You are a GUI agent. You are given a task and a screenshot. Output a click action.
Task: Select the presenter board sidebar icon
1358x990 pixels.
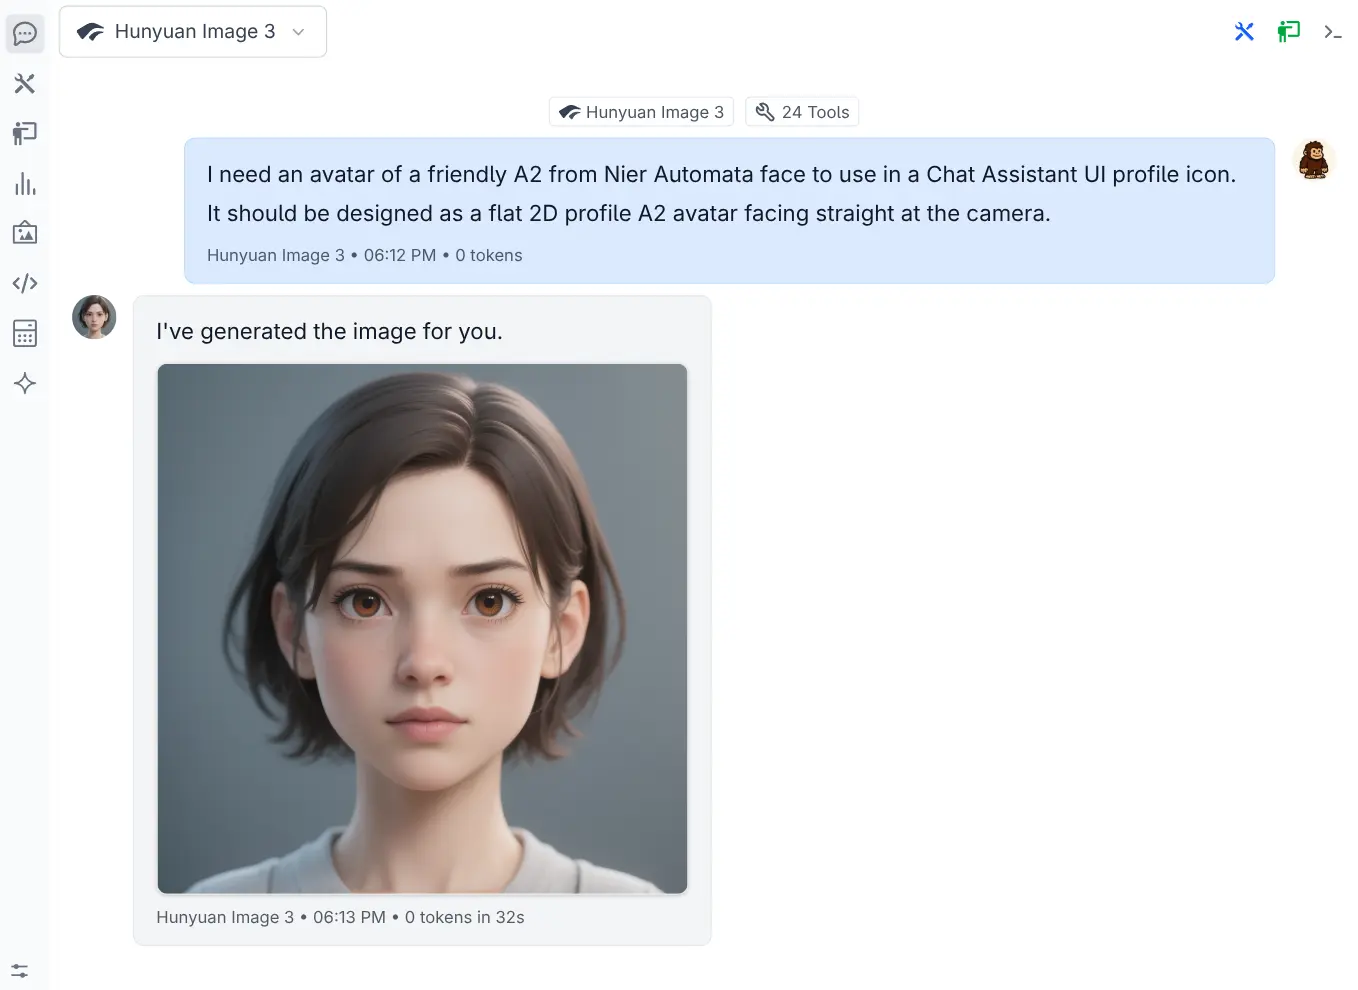[25, 133]
